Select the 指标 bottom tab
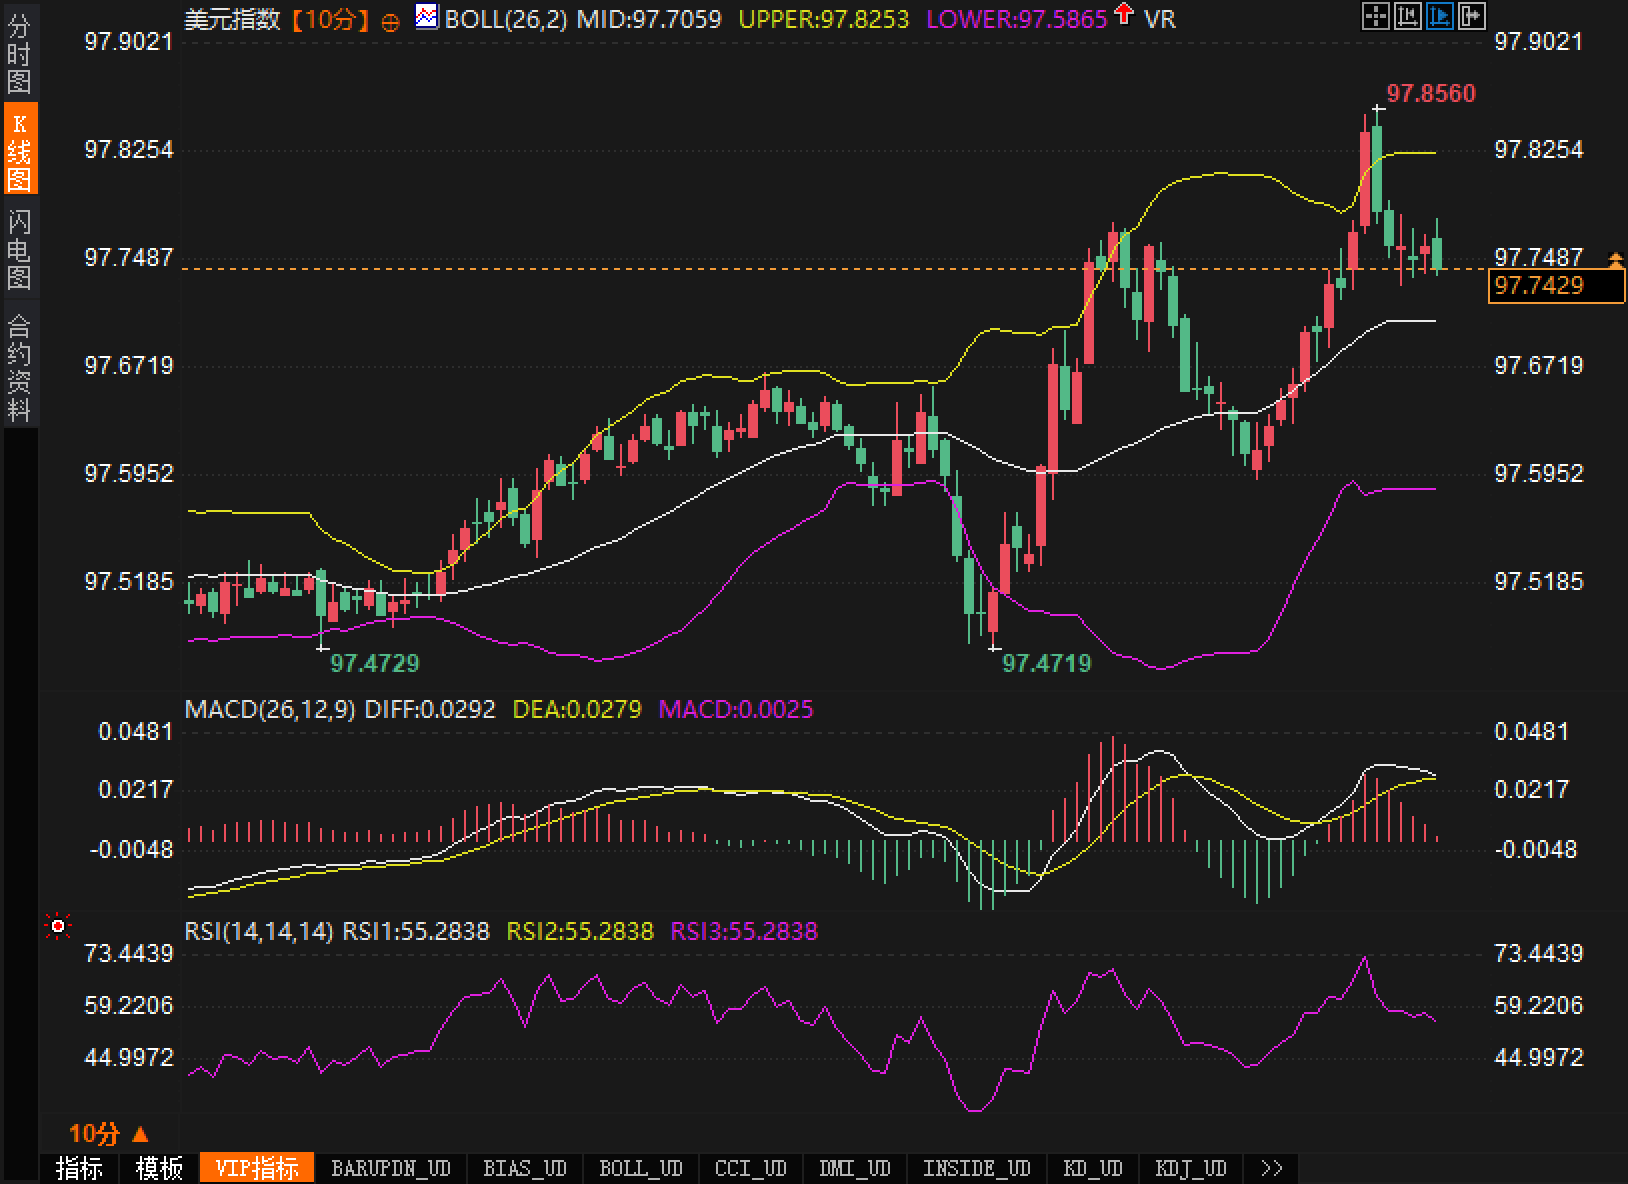The height and width of the screenshot is (1184, 1628). coord(79,1168)
